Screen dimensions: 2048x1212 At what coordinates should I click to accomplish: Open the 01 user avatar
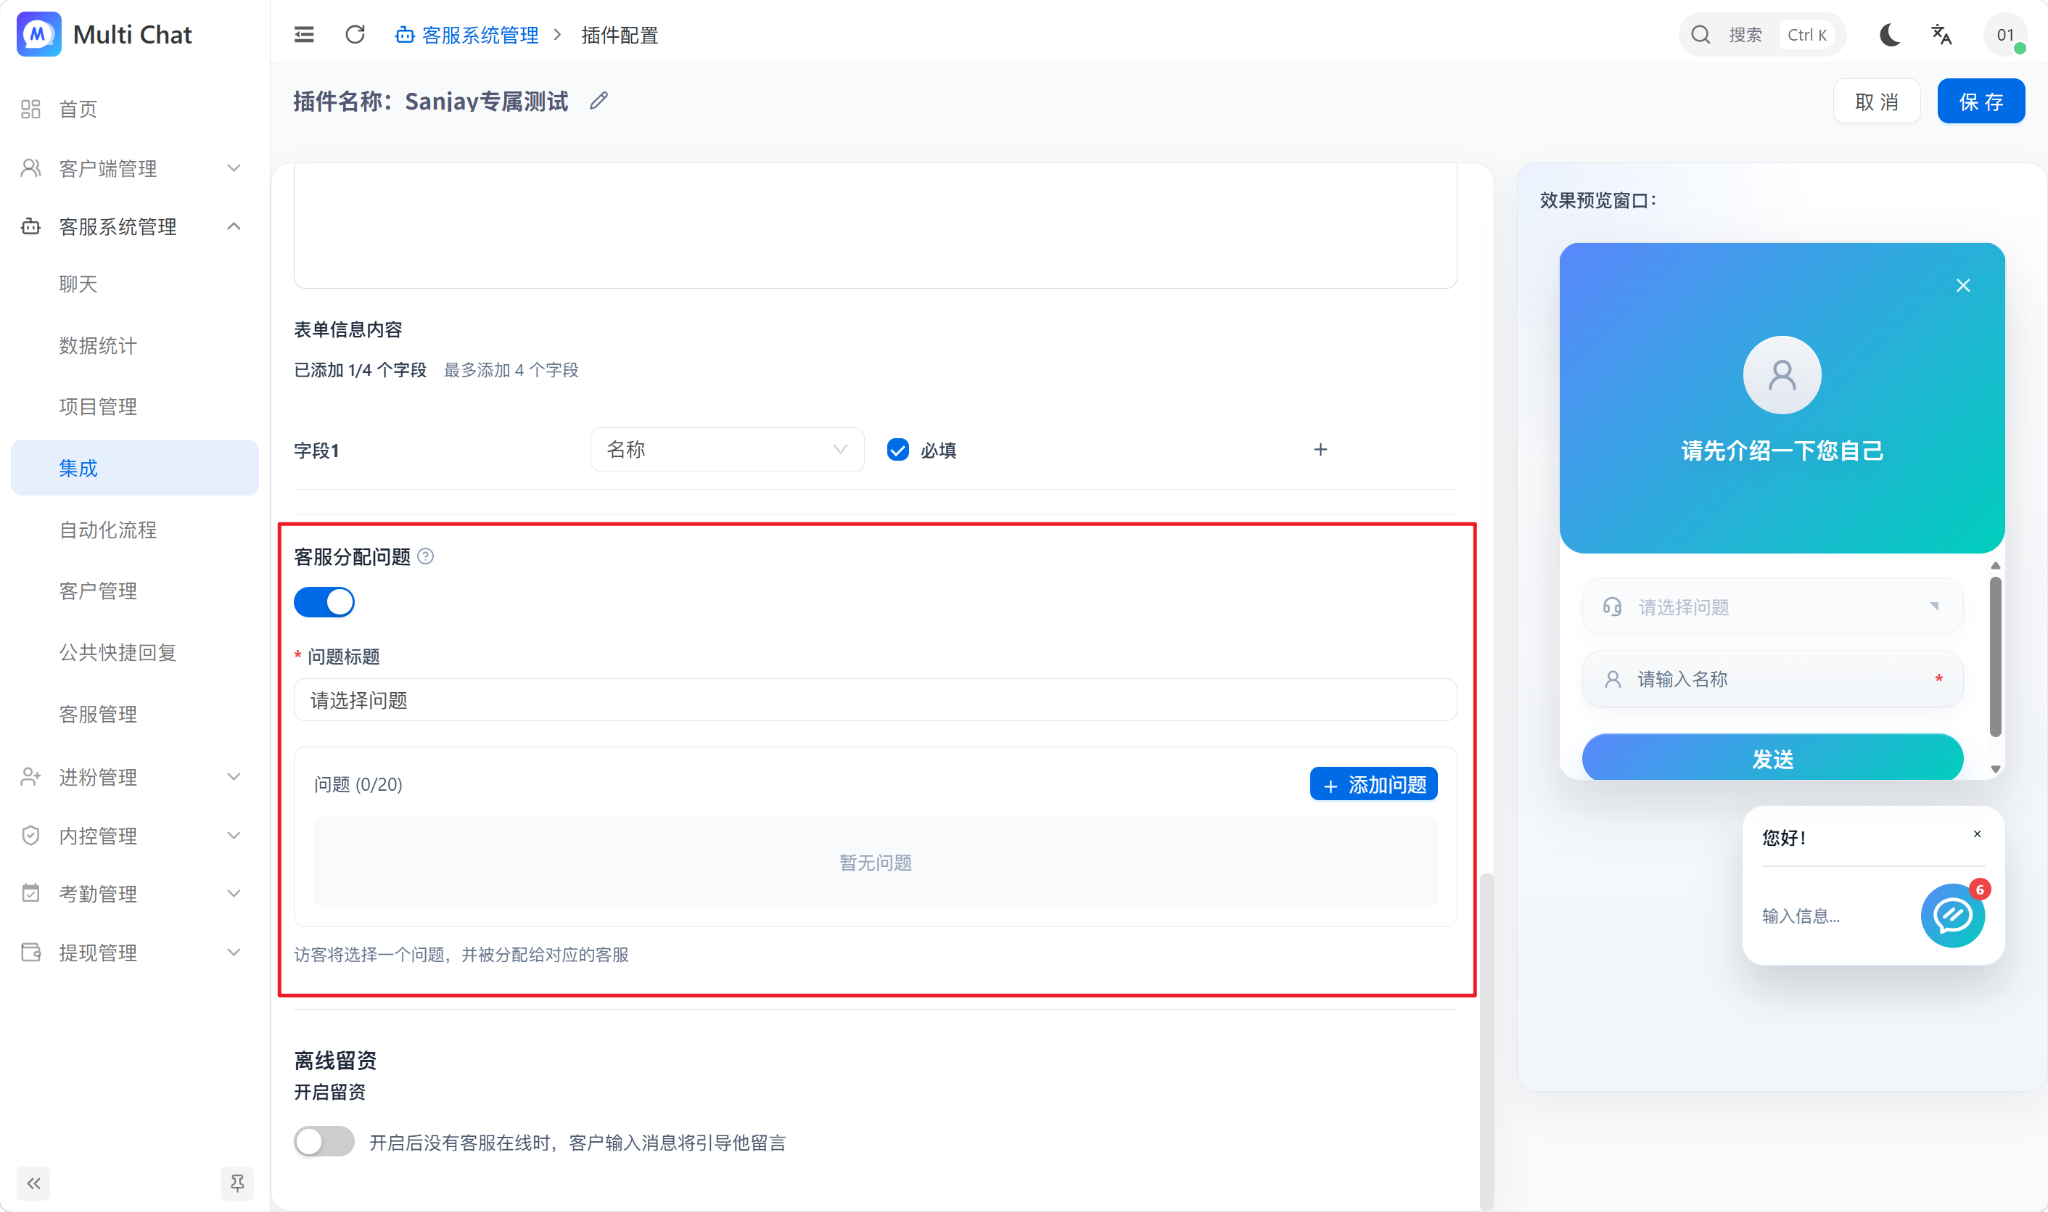[2005, 35]
